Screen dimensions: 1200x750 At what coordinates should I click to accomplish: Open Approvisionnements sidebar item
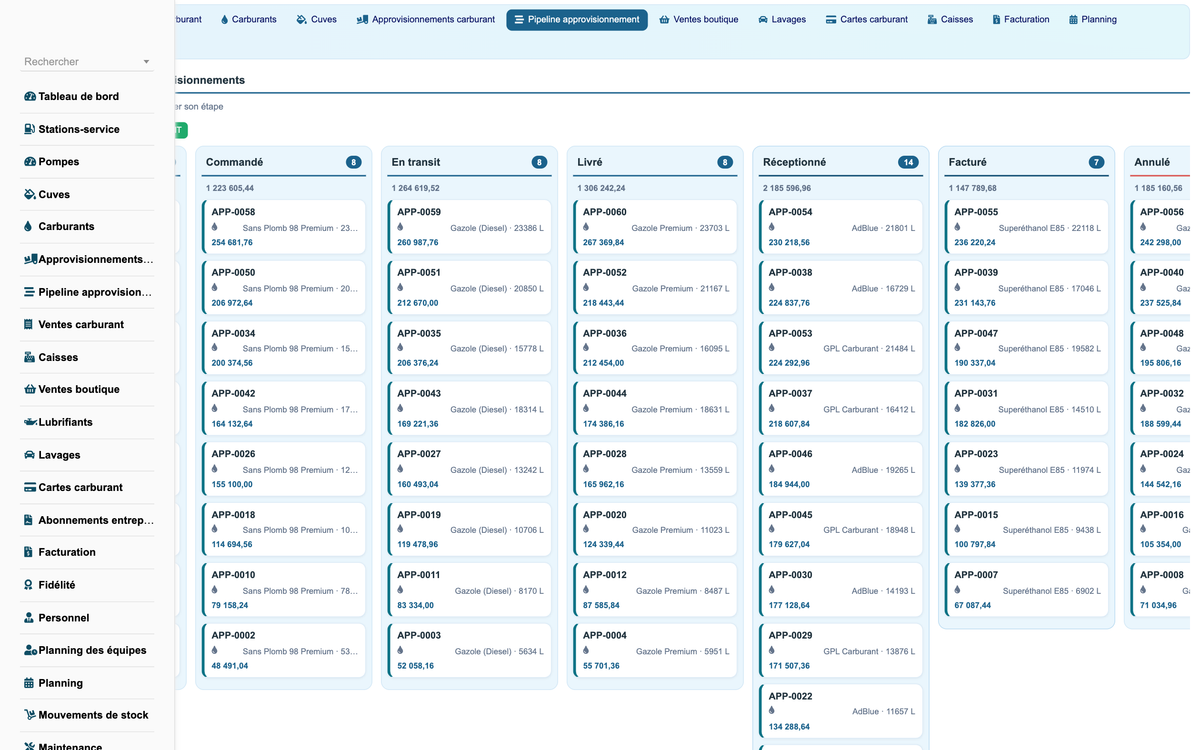click(88, 259)
